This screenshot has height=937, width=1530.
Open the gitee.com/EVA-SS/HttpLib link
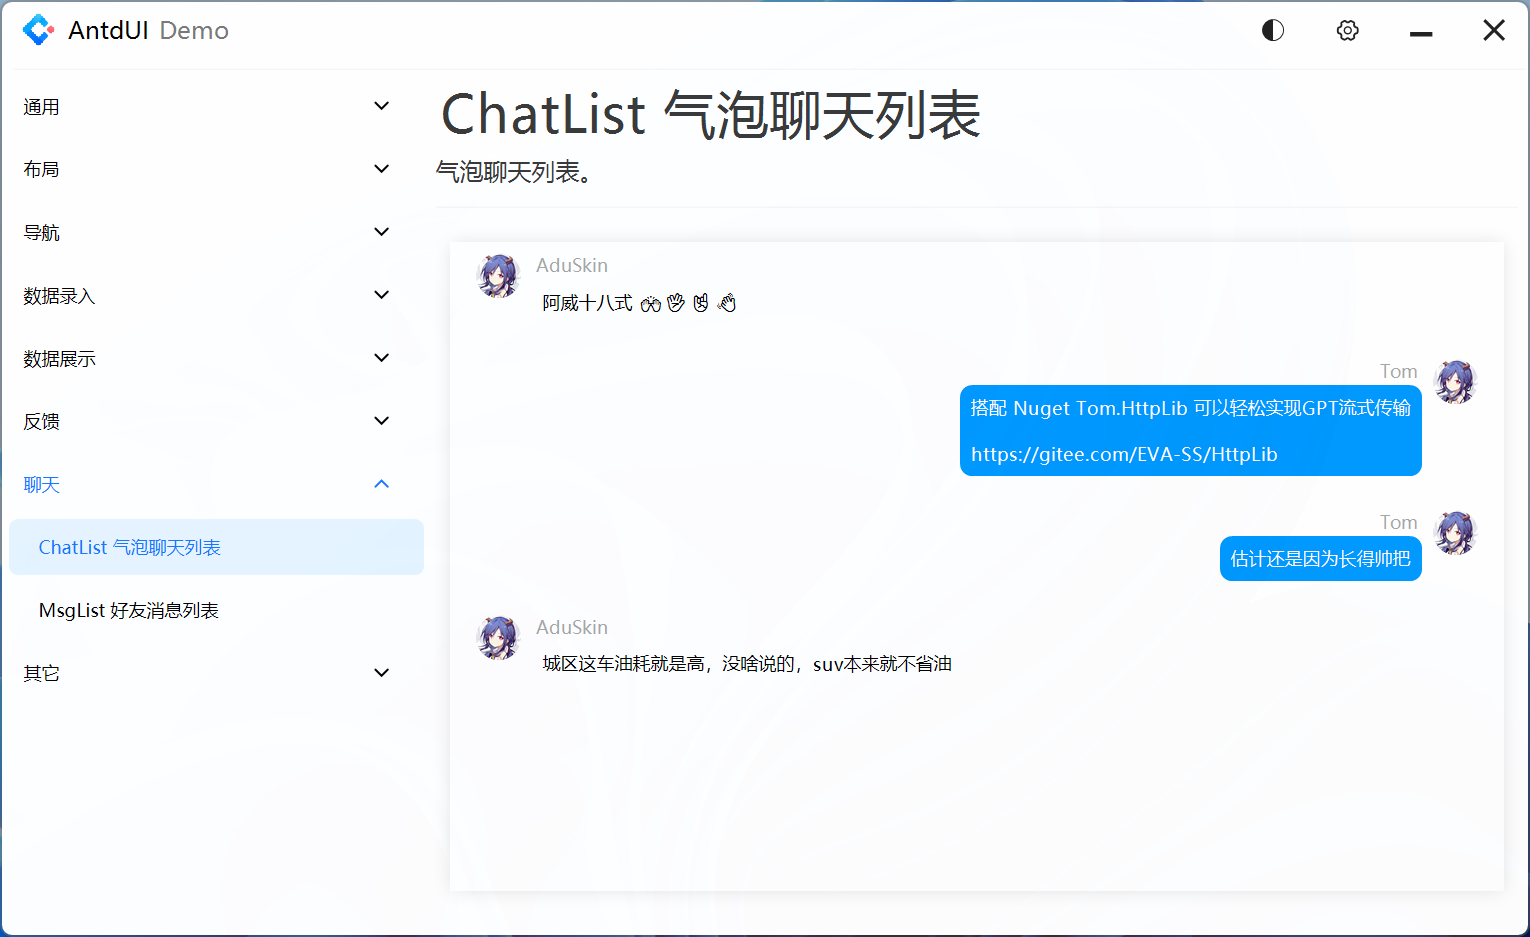[1123, 454]
